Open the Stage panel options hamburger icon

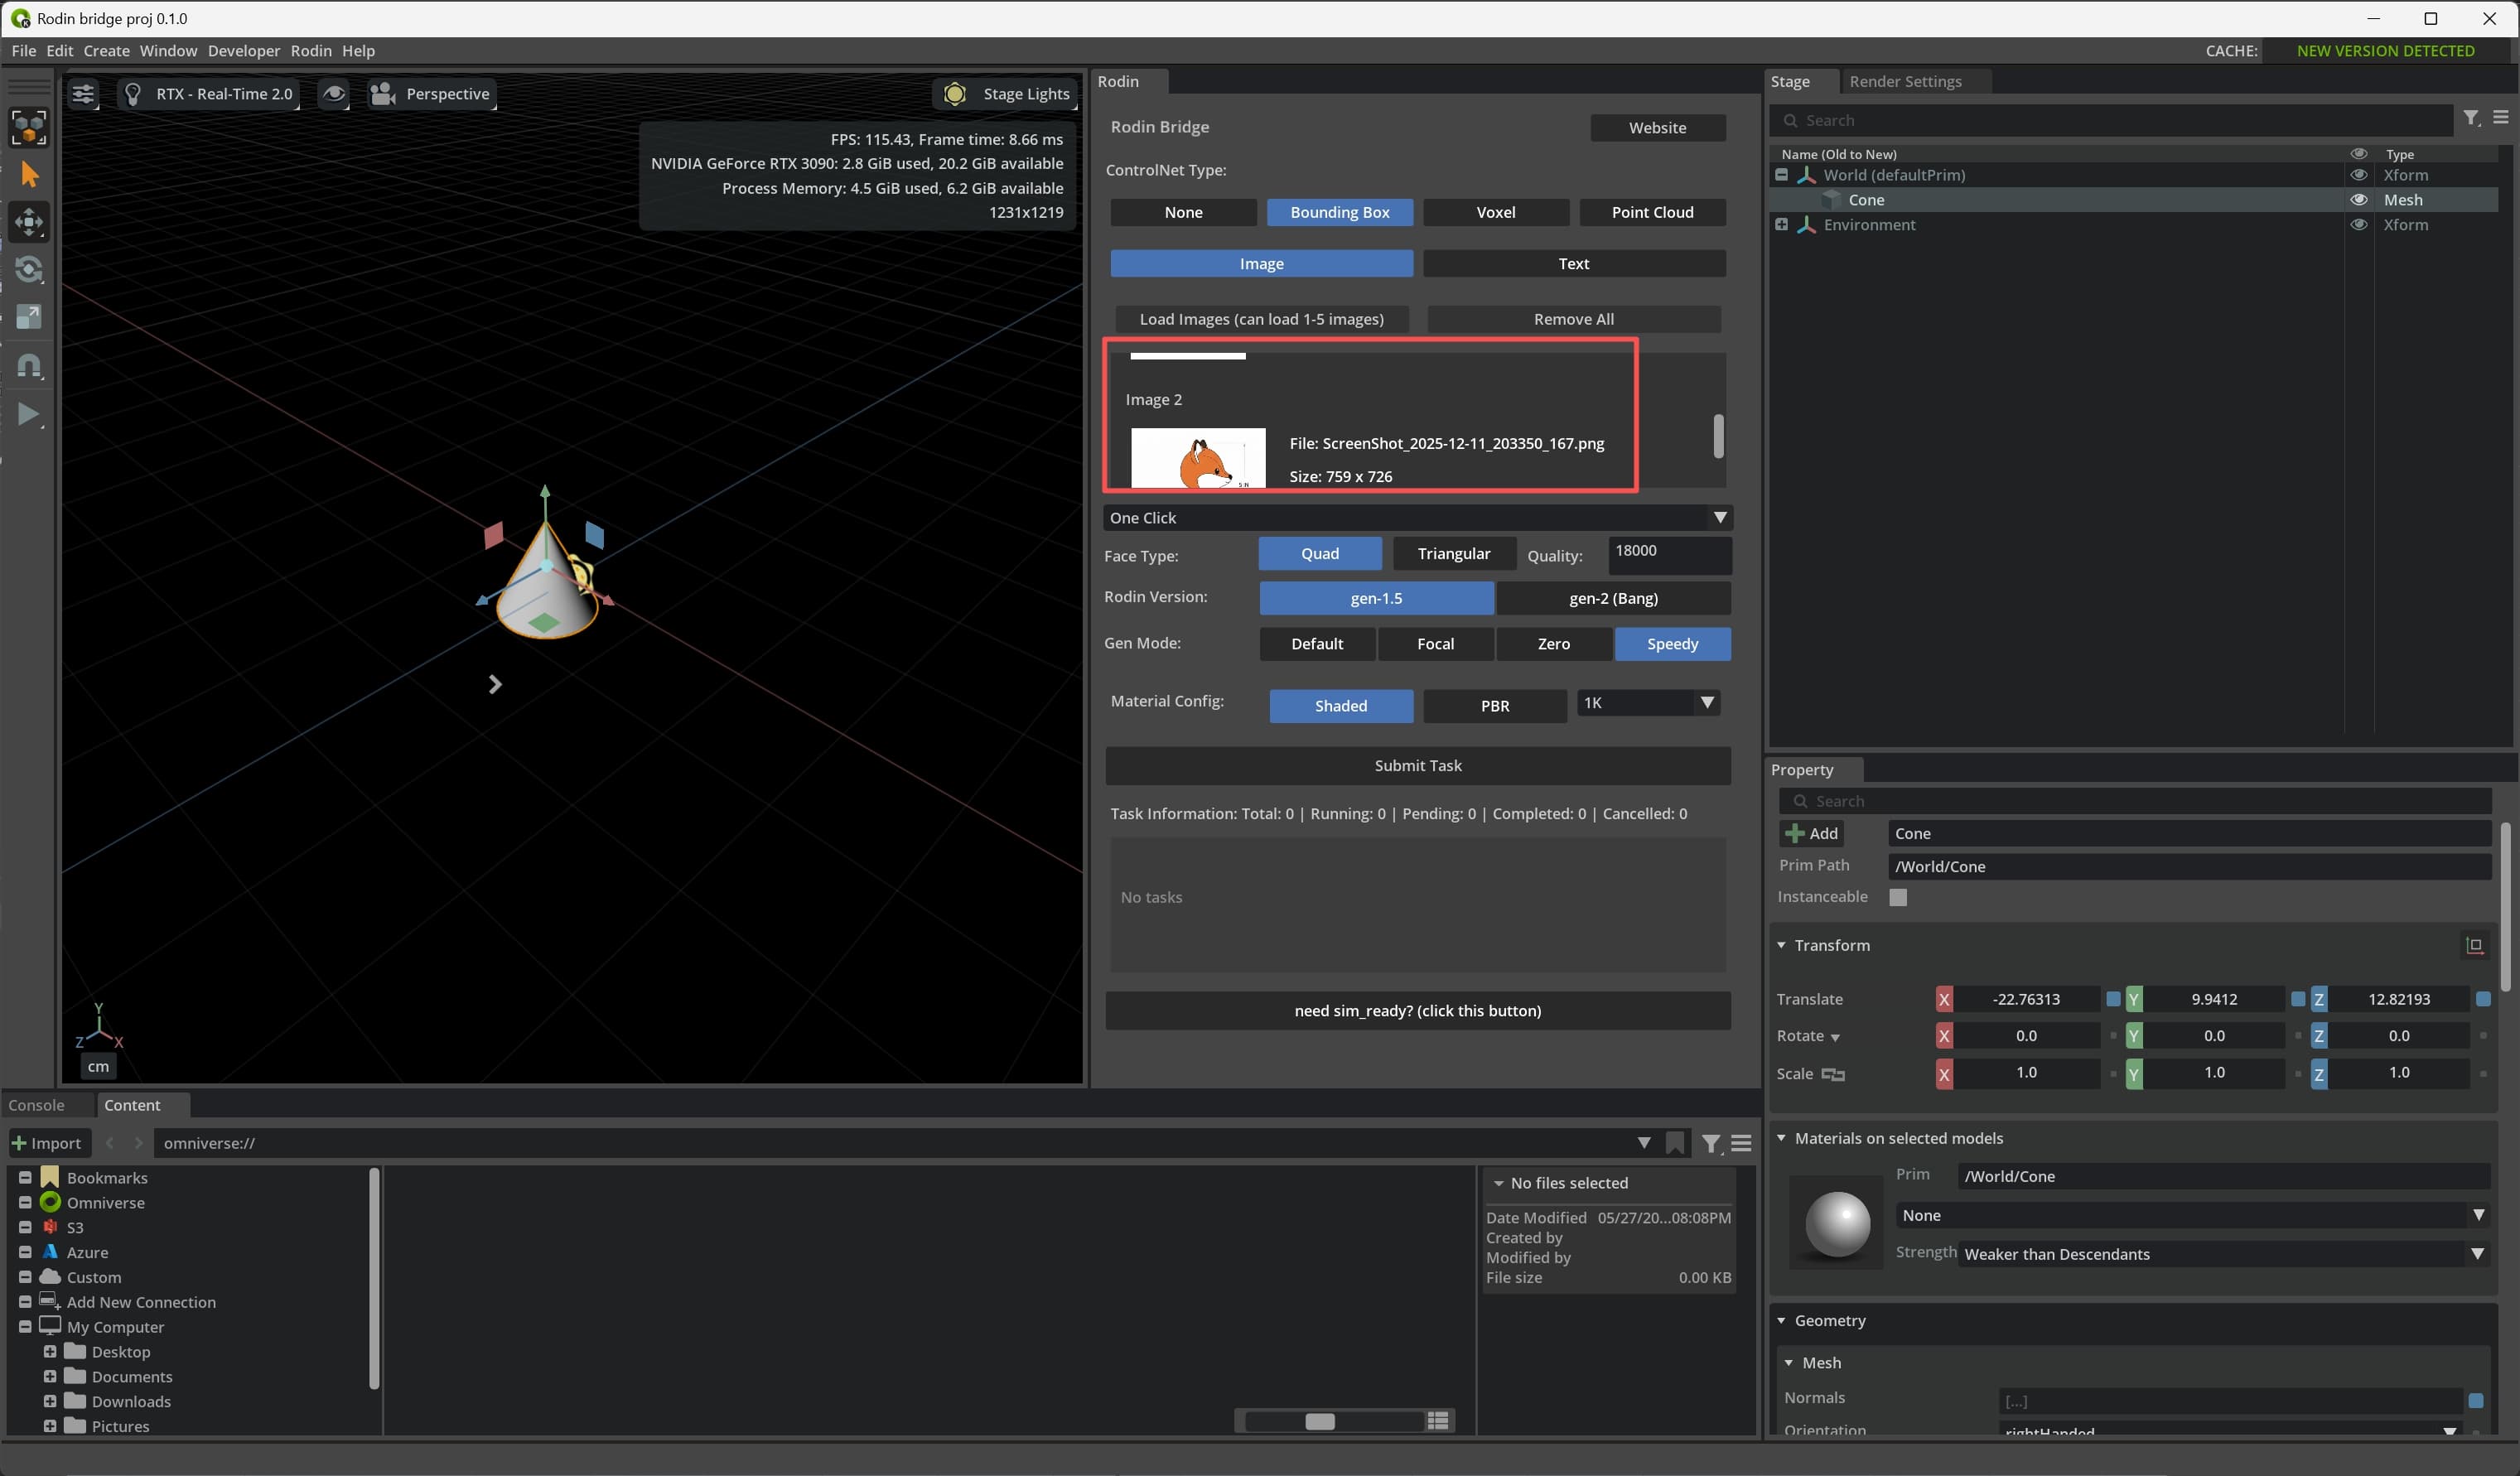[2501, 118]
